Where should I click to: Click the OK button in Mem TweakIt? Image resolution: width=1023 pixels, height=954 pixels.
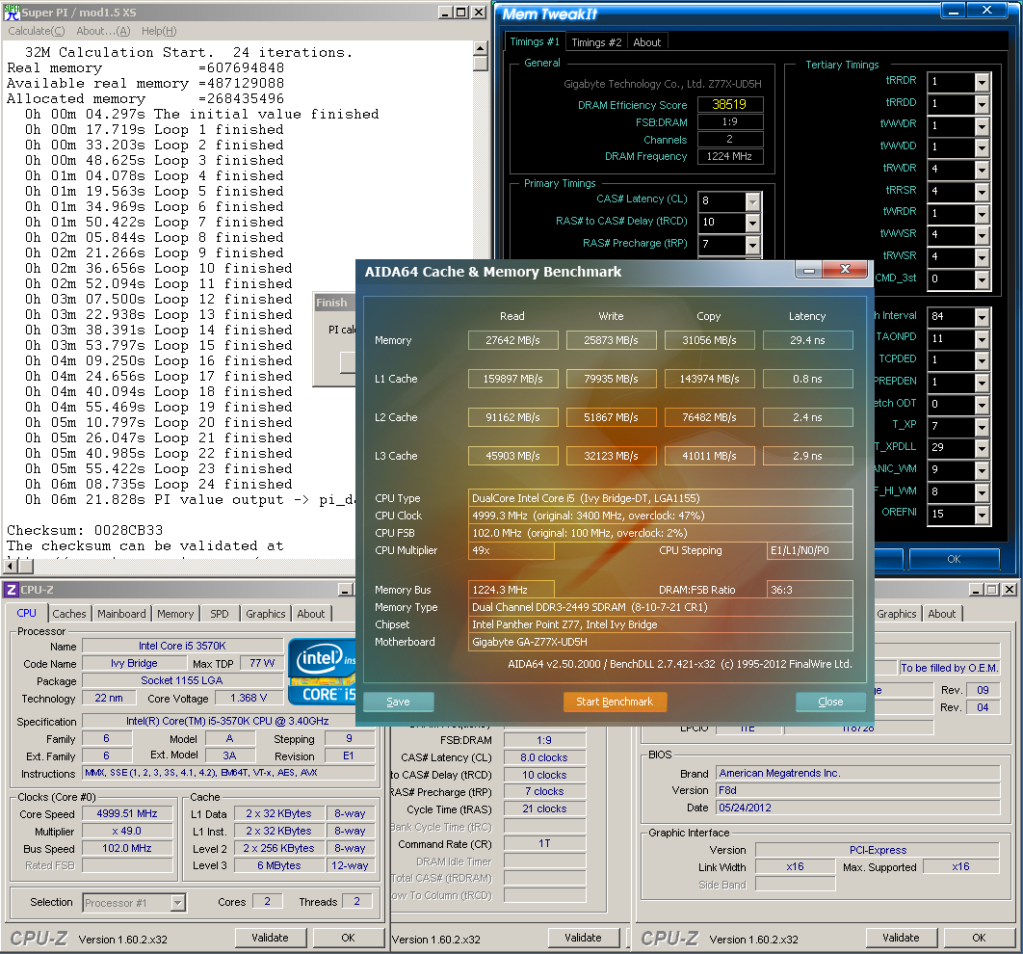click(x=953, y=559)
